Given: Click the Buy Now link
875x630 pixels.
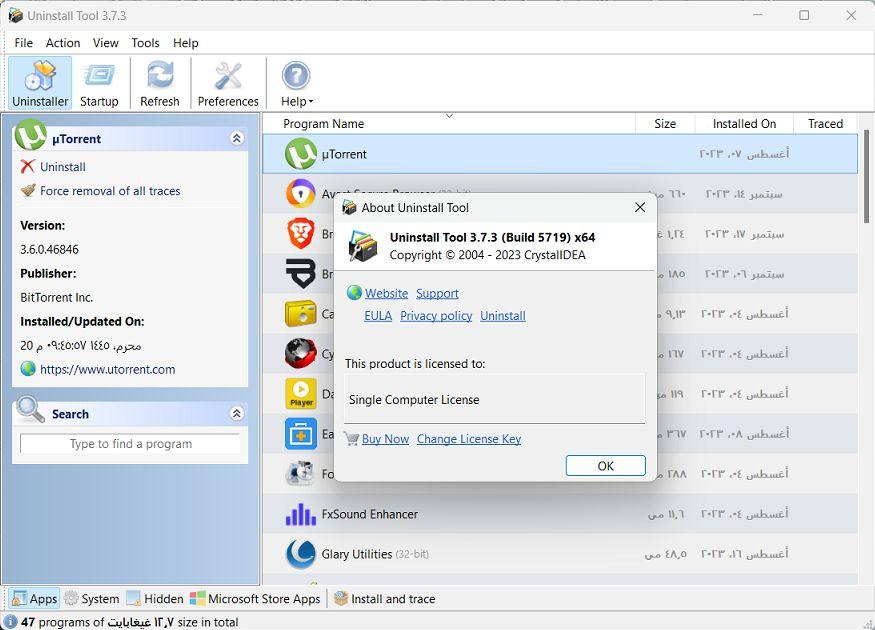Looking at the screenshot, I should click(385, 439).
